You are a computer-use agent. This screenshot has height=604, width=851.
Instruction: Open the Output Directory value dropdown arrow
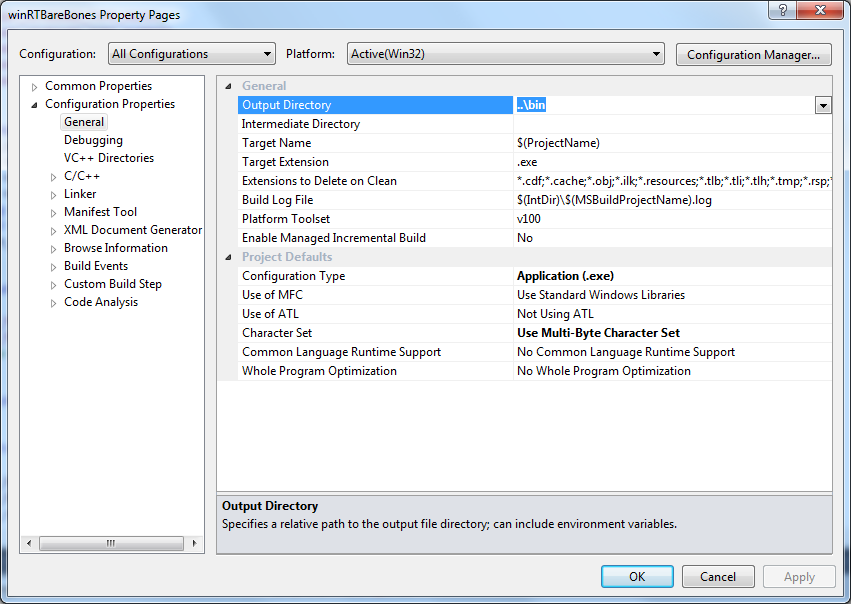pyautogui.click(x=823, y=105)
